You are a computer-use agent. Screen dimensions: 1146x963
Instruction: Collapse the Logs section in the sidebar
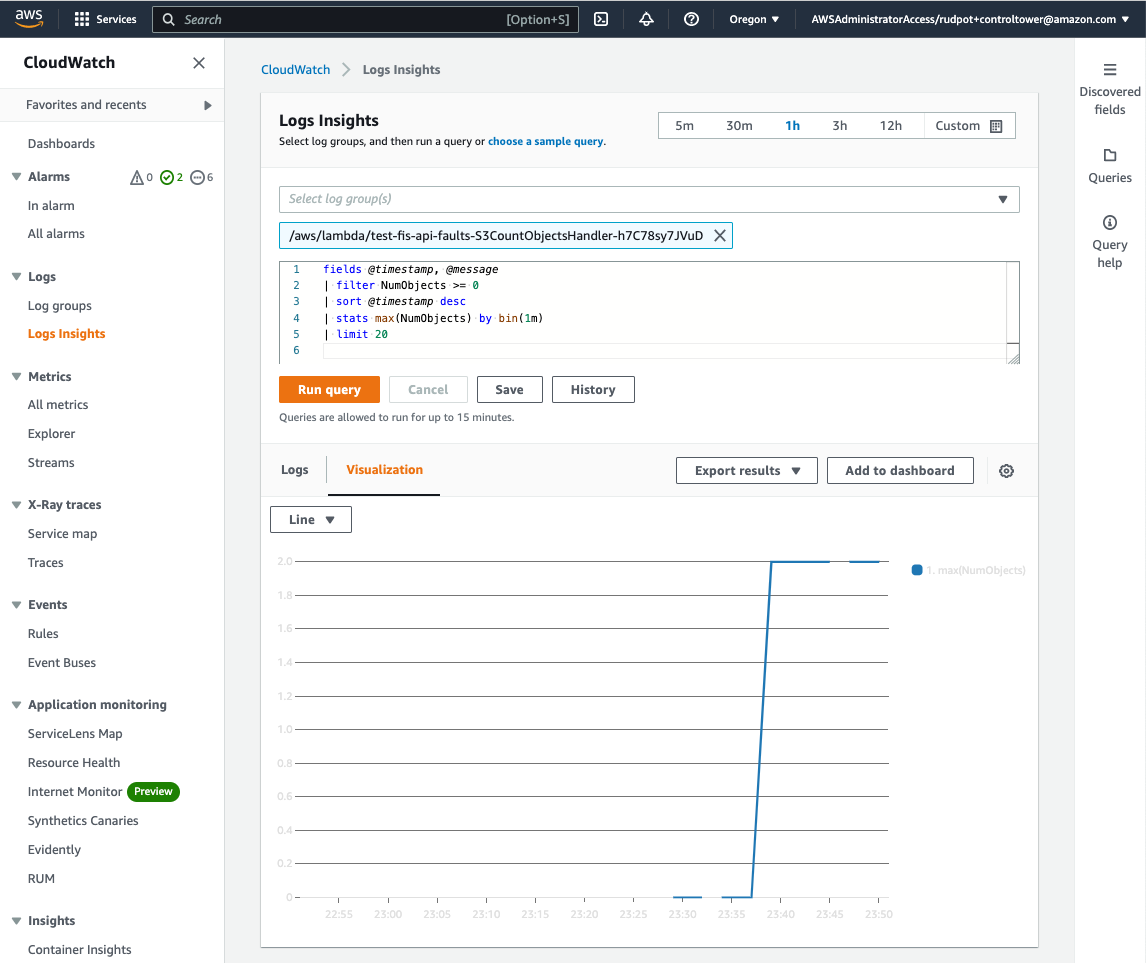point(16,276)
